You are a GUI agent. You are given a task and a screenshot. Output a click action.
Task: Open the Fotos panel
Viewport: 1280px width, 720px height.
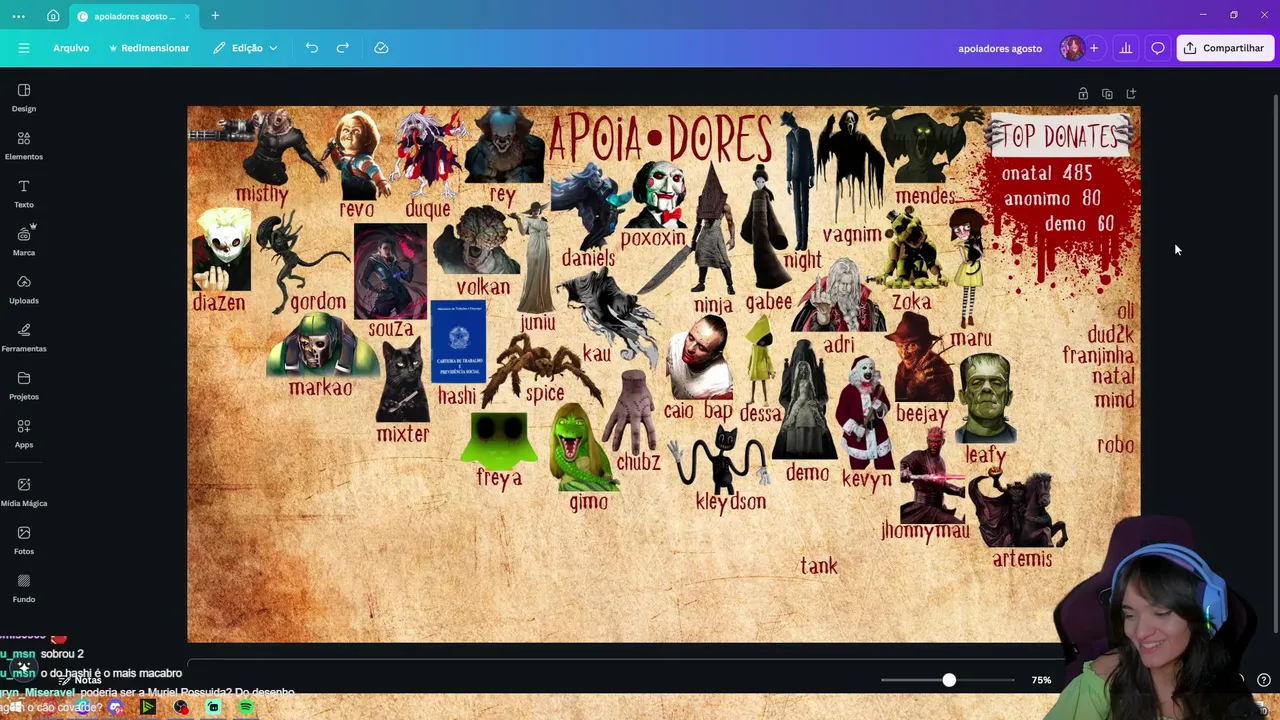click(24, 540)
